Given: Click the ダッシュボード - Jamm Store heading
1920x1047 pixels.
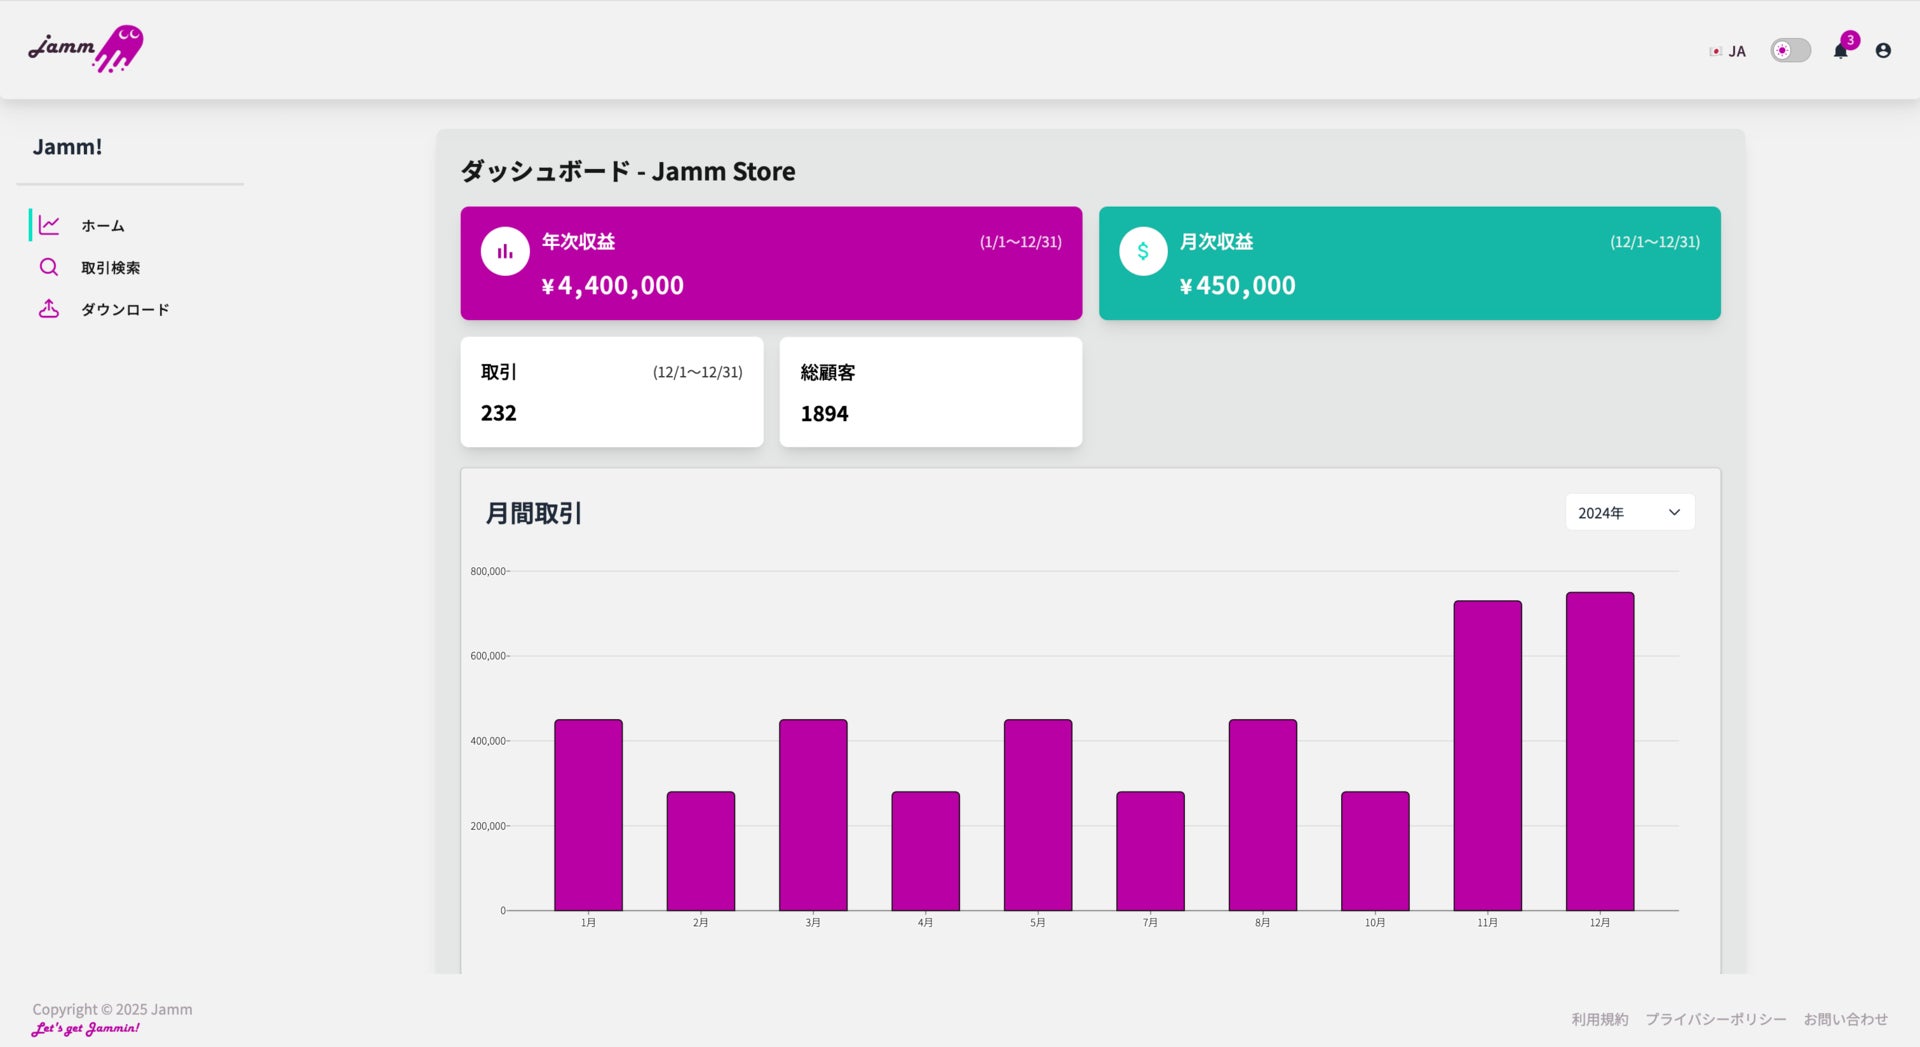Looking at the screenshot, I should [x=628, y=171].
